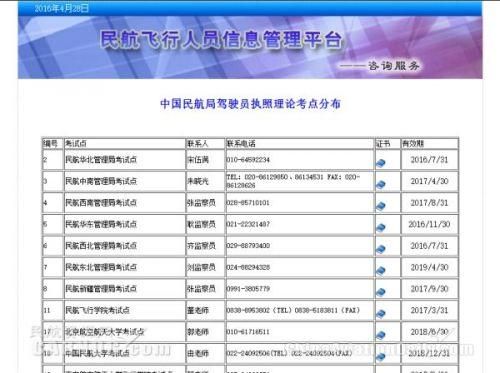Open certificate icon for 民航中南管理局考试点

point(380,184)
